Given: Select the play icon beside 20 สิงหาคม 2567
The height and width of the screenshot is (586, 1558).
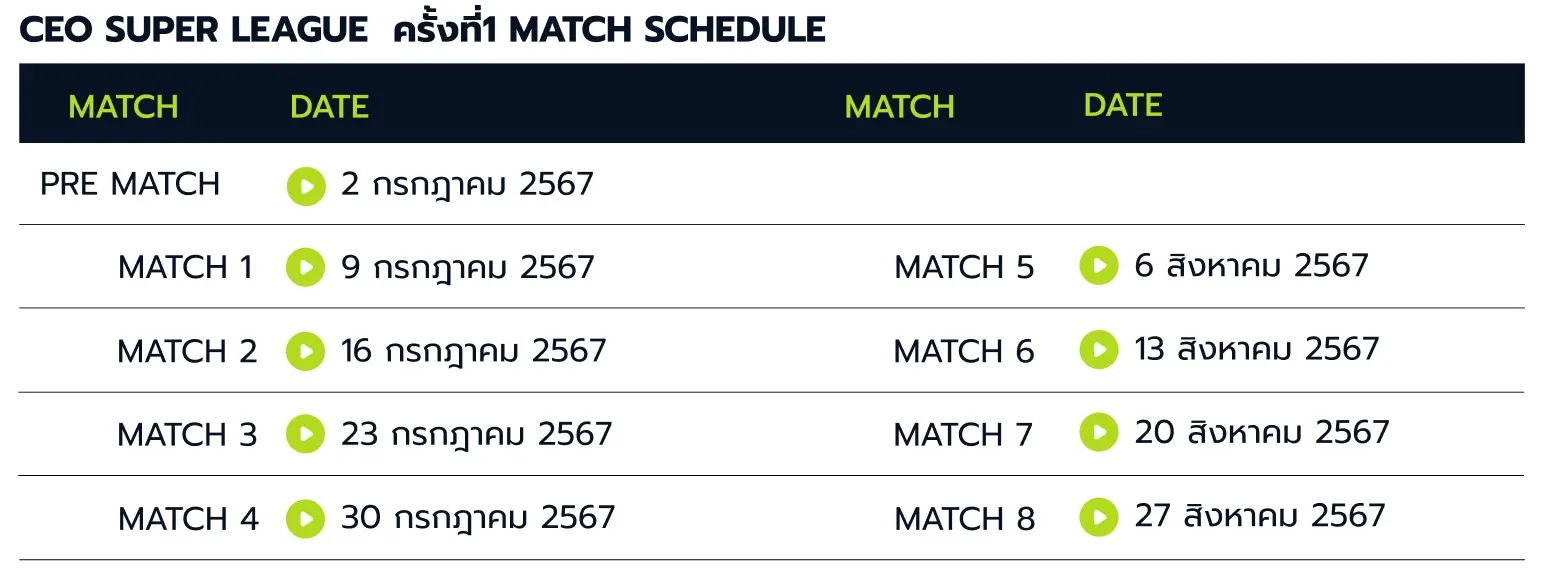Looking at the screenshot, I should (x=1099, y=432).
